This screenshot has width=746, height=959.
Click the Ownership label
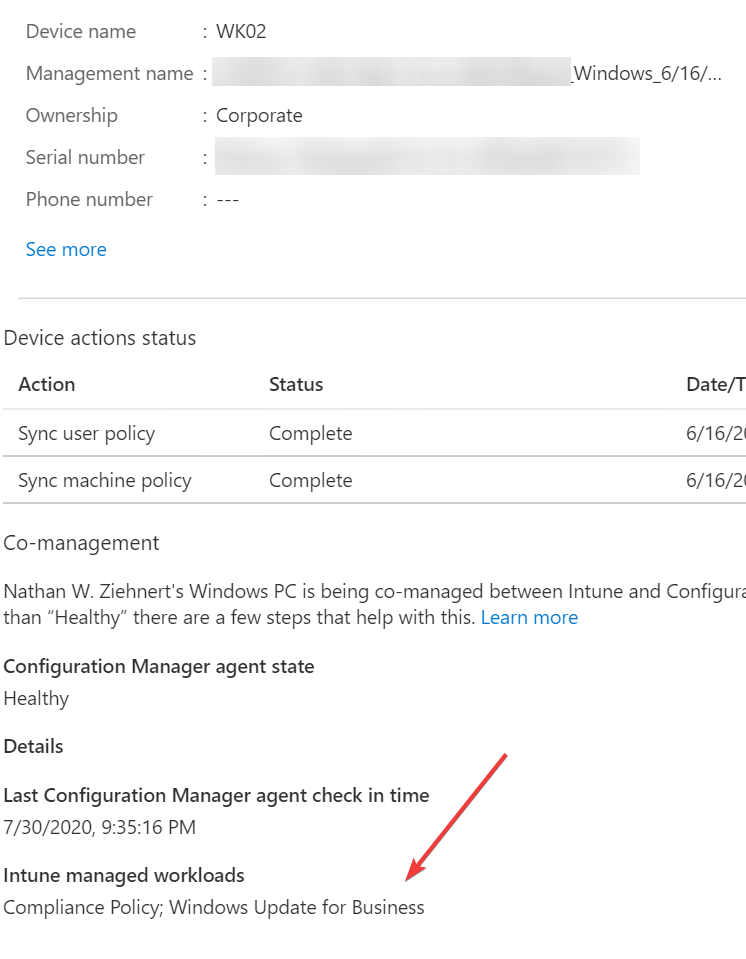click(x=72, y=116)
